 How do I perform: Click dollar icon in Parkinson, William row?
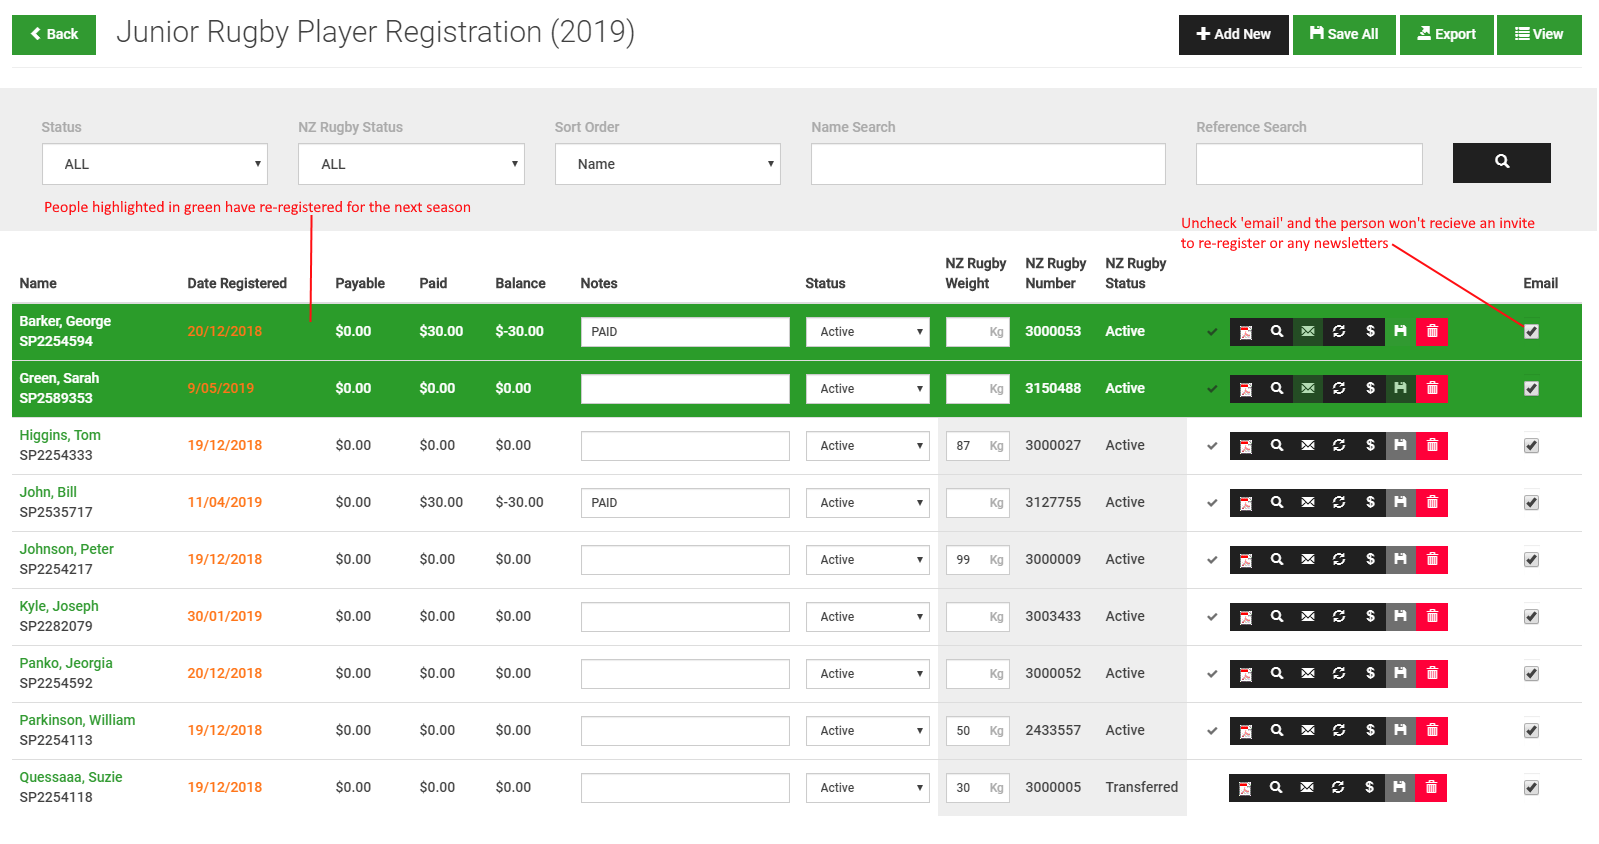(1370, 731)
